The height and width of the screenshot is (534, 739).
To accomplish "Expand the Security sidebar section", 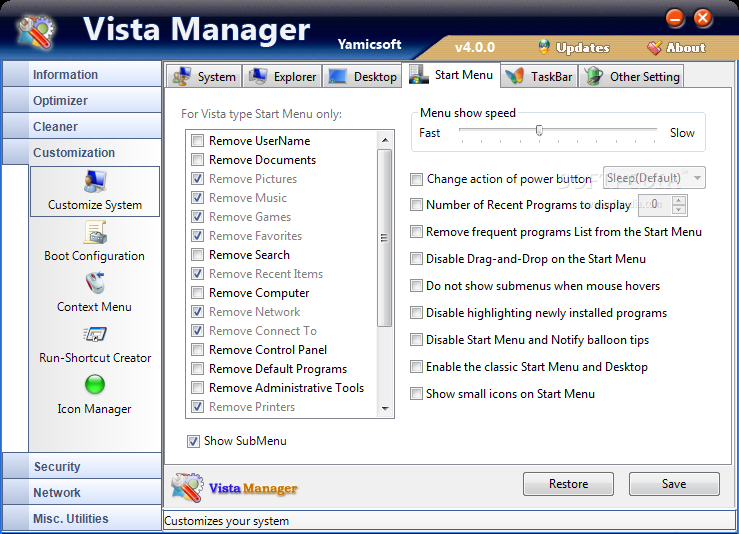I will 82,467.
